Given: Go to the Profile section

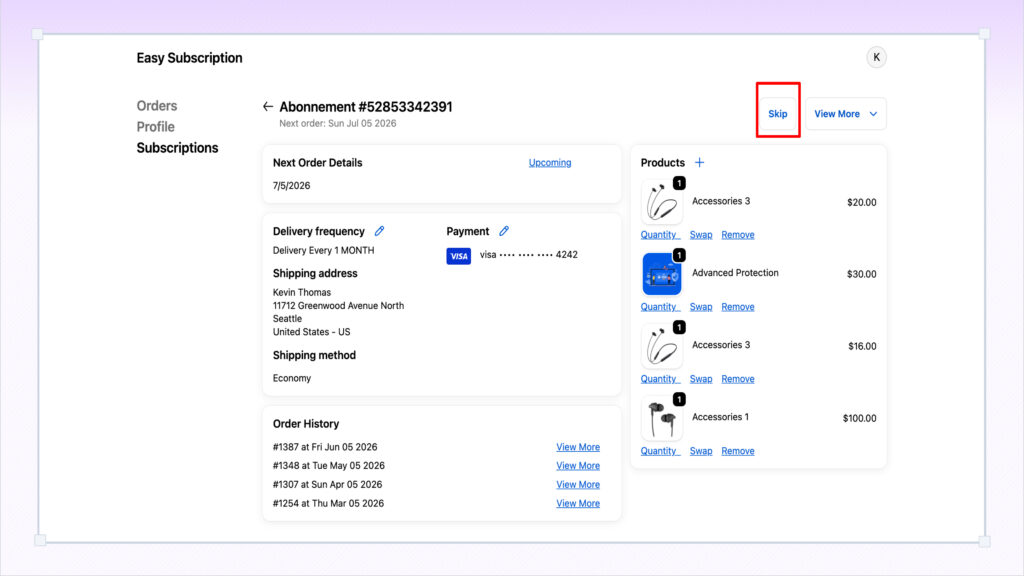Looking at the screenshot, I should [x=155, y=127].
